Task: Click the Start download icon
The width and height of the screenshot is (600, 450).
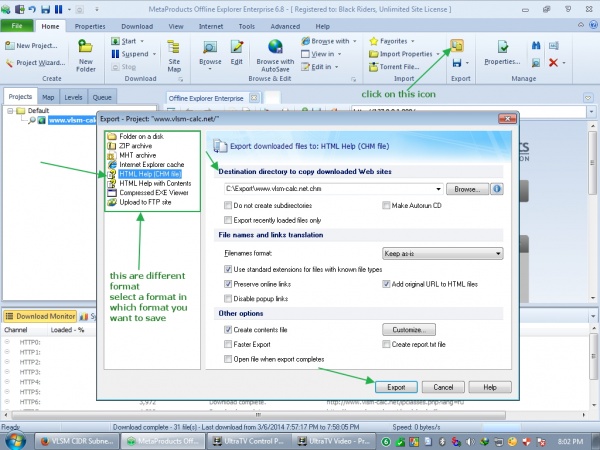Action: pos(115,41)
